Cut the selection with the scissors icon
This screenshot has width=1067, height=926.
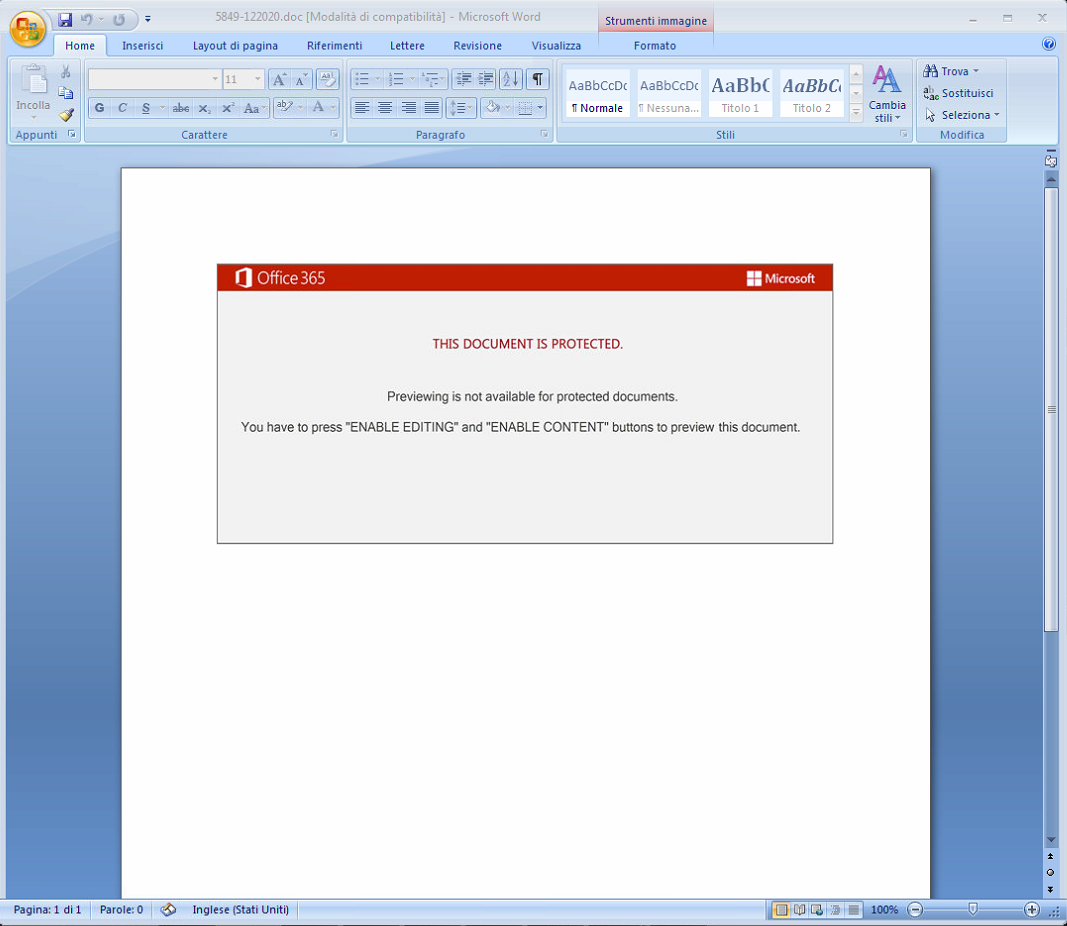(x=66, y=71)
